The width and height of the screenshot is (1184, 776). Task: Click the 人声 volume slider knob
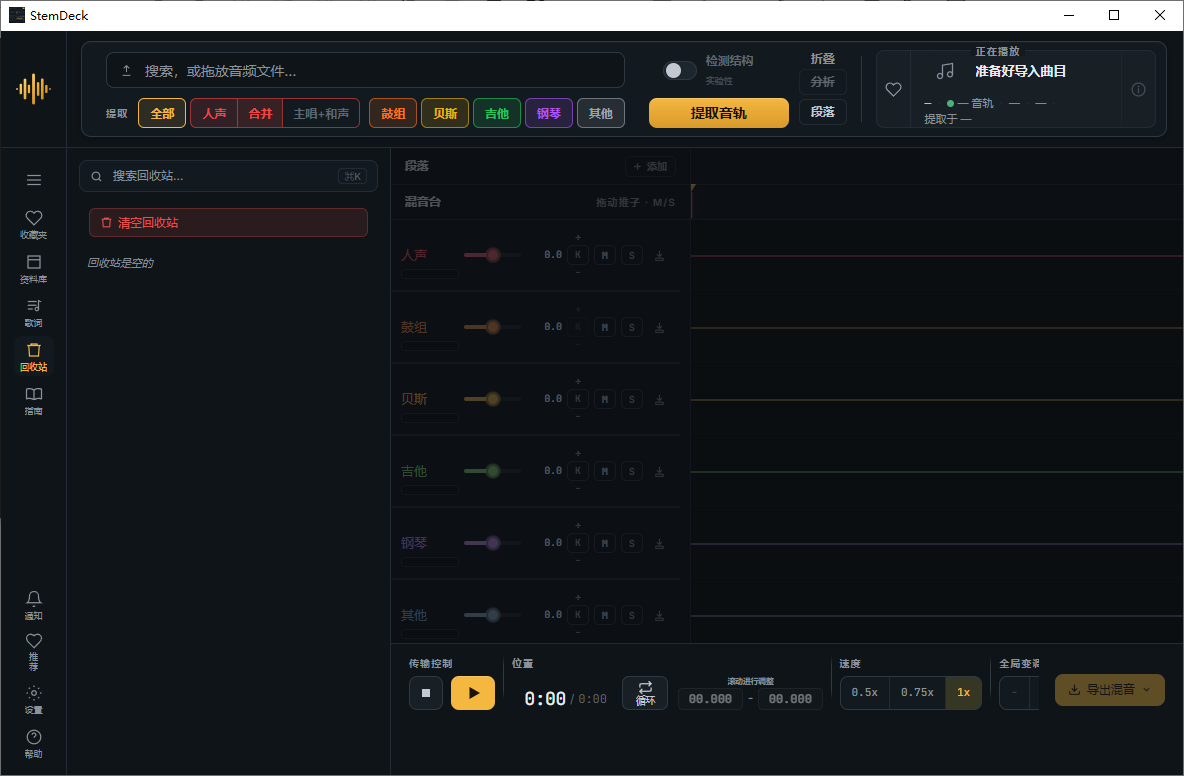493,255
